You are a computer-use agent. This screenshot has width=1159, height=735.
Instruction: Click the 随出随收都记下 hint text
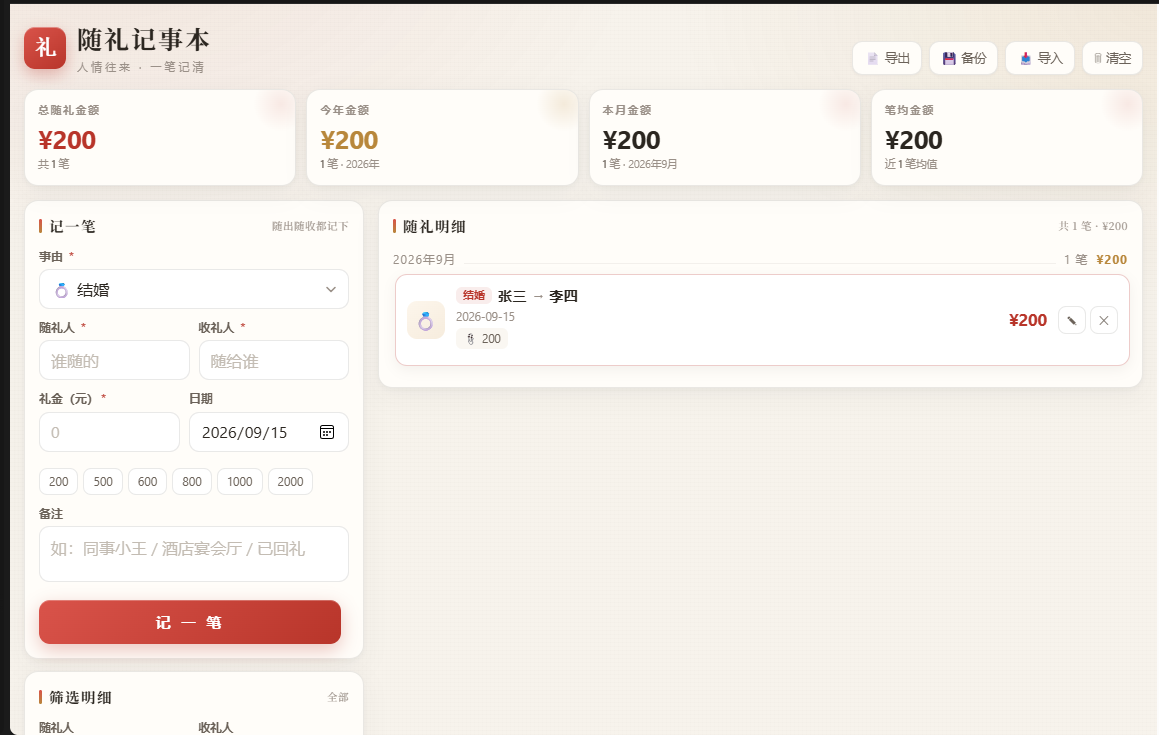(x=310, y=226)
